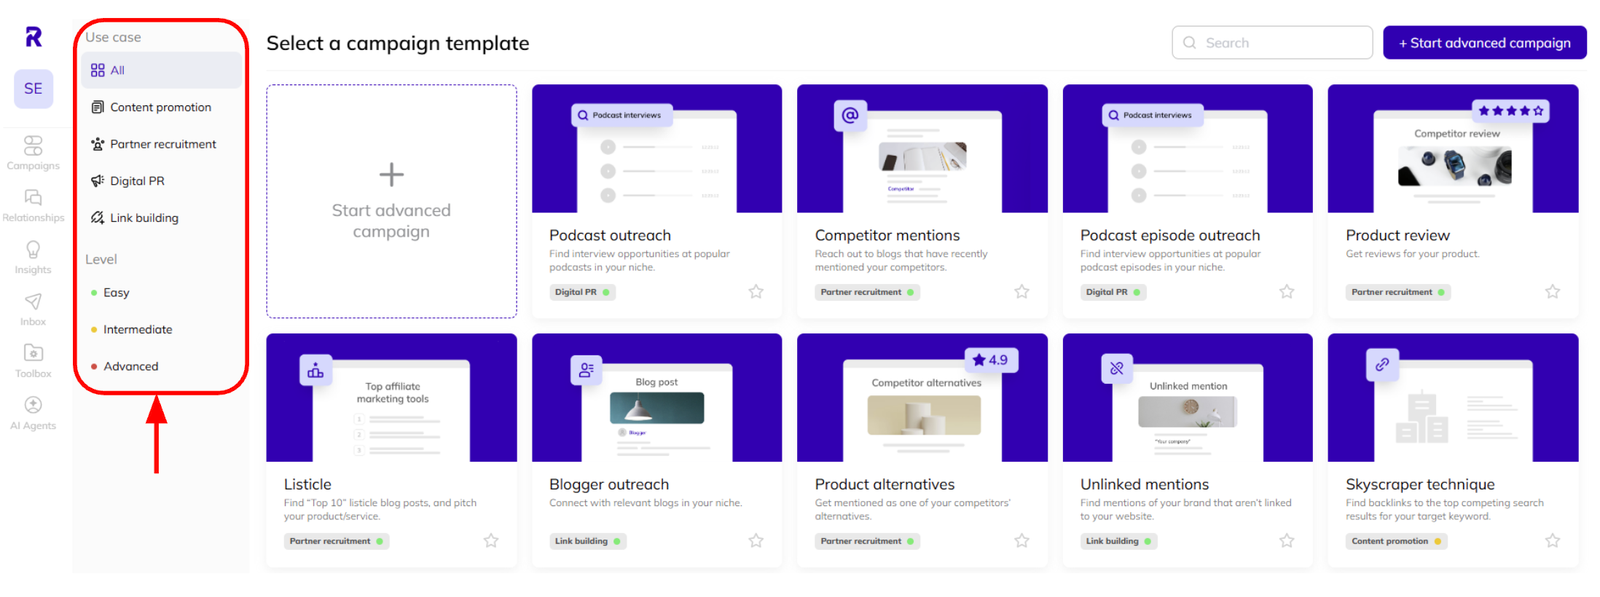
Task: Click the Skyscraper technique title
Action: pos(1420,485)
